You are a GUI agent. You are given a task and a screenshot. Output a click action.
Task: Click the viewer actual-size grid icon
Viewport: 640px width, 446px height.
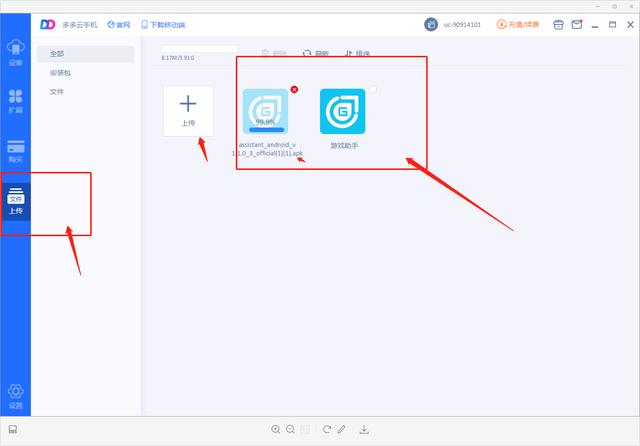click(x=305, y=429)
